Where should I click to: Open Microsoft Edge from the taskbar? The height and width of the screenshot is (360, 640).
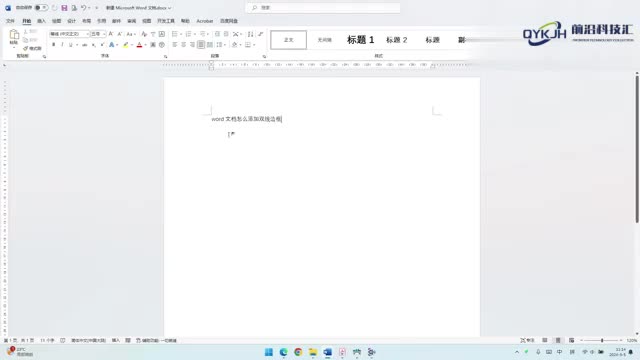[x=283, y=352]
